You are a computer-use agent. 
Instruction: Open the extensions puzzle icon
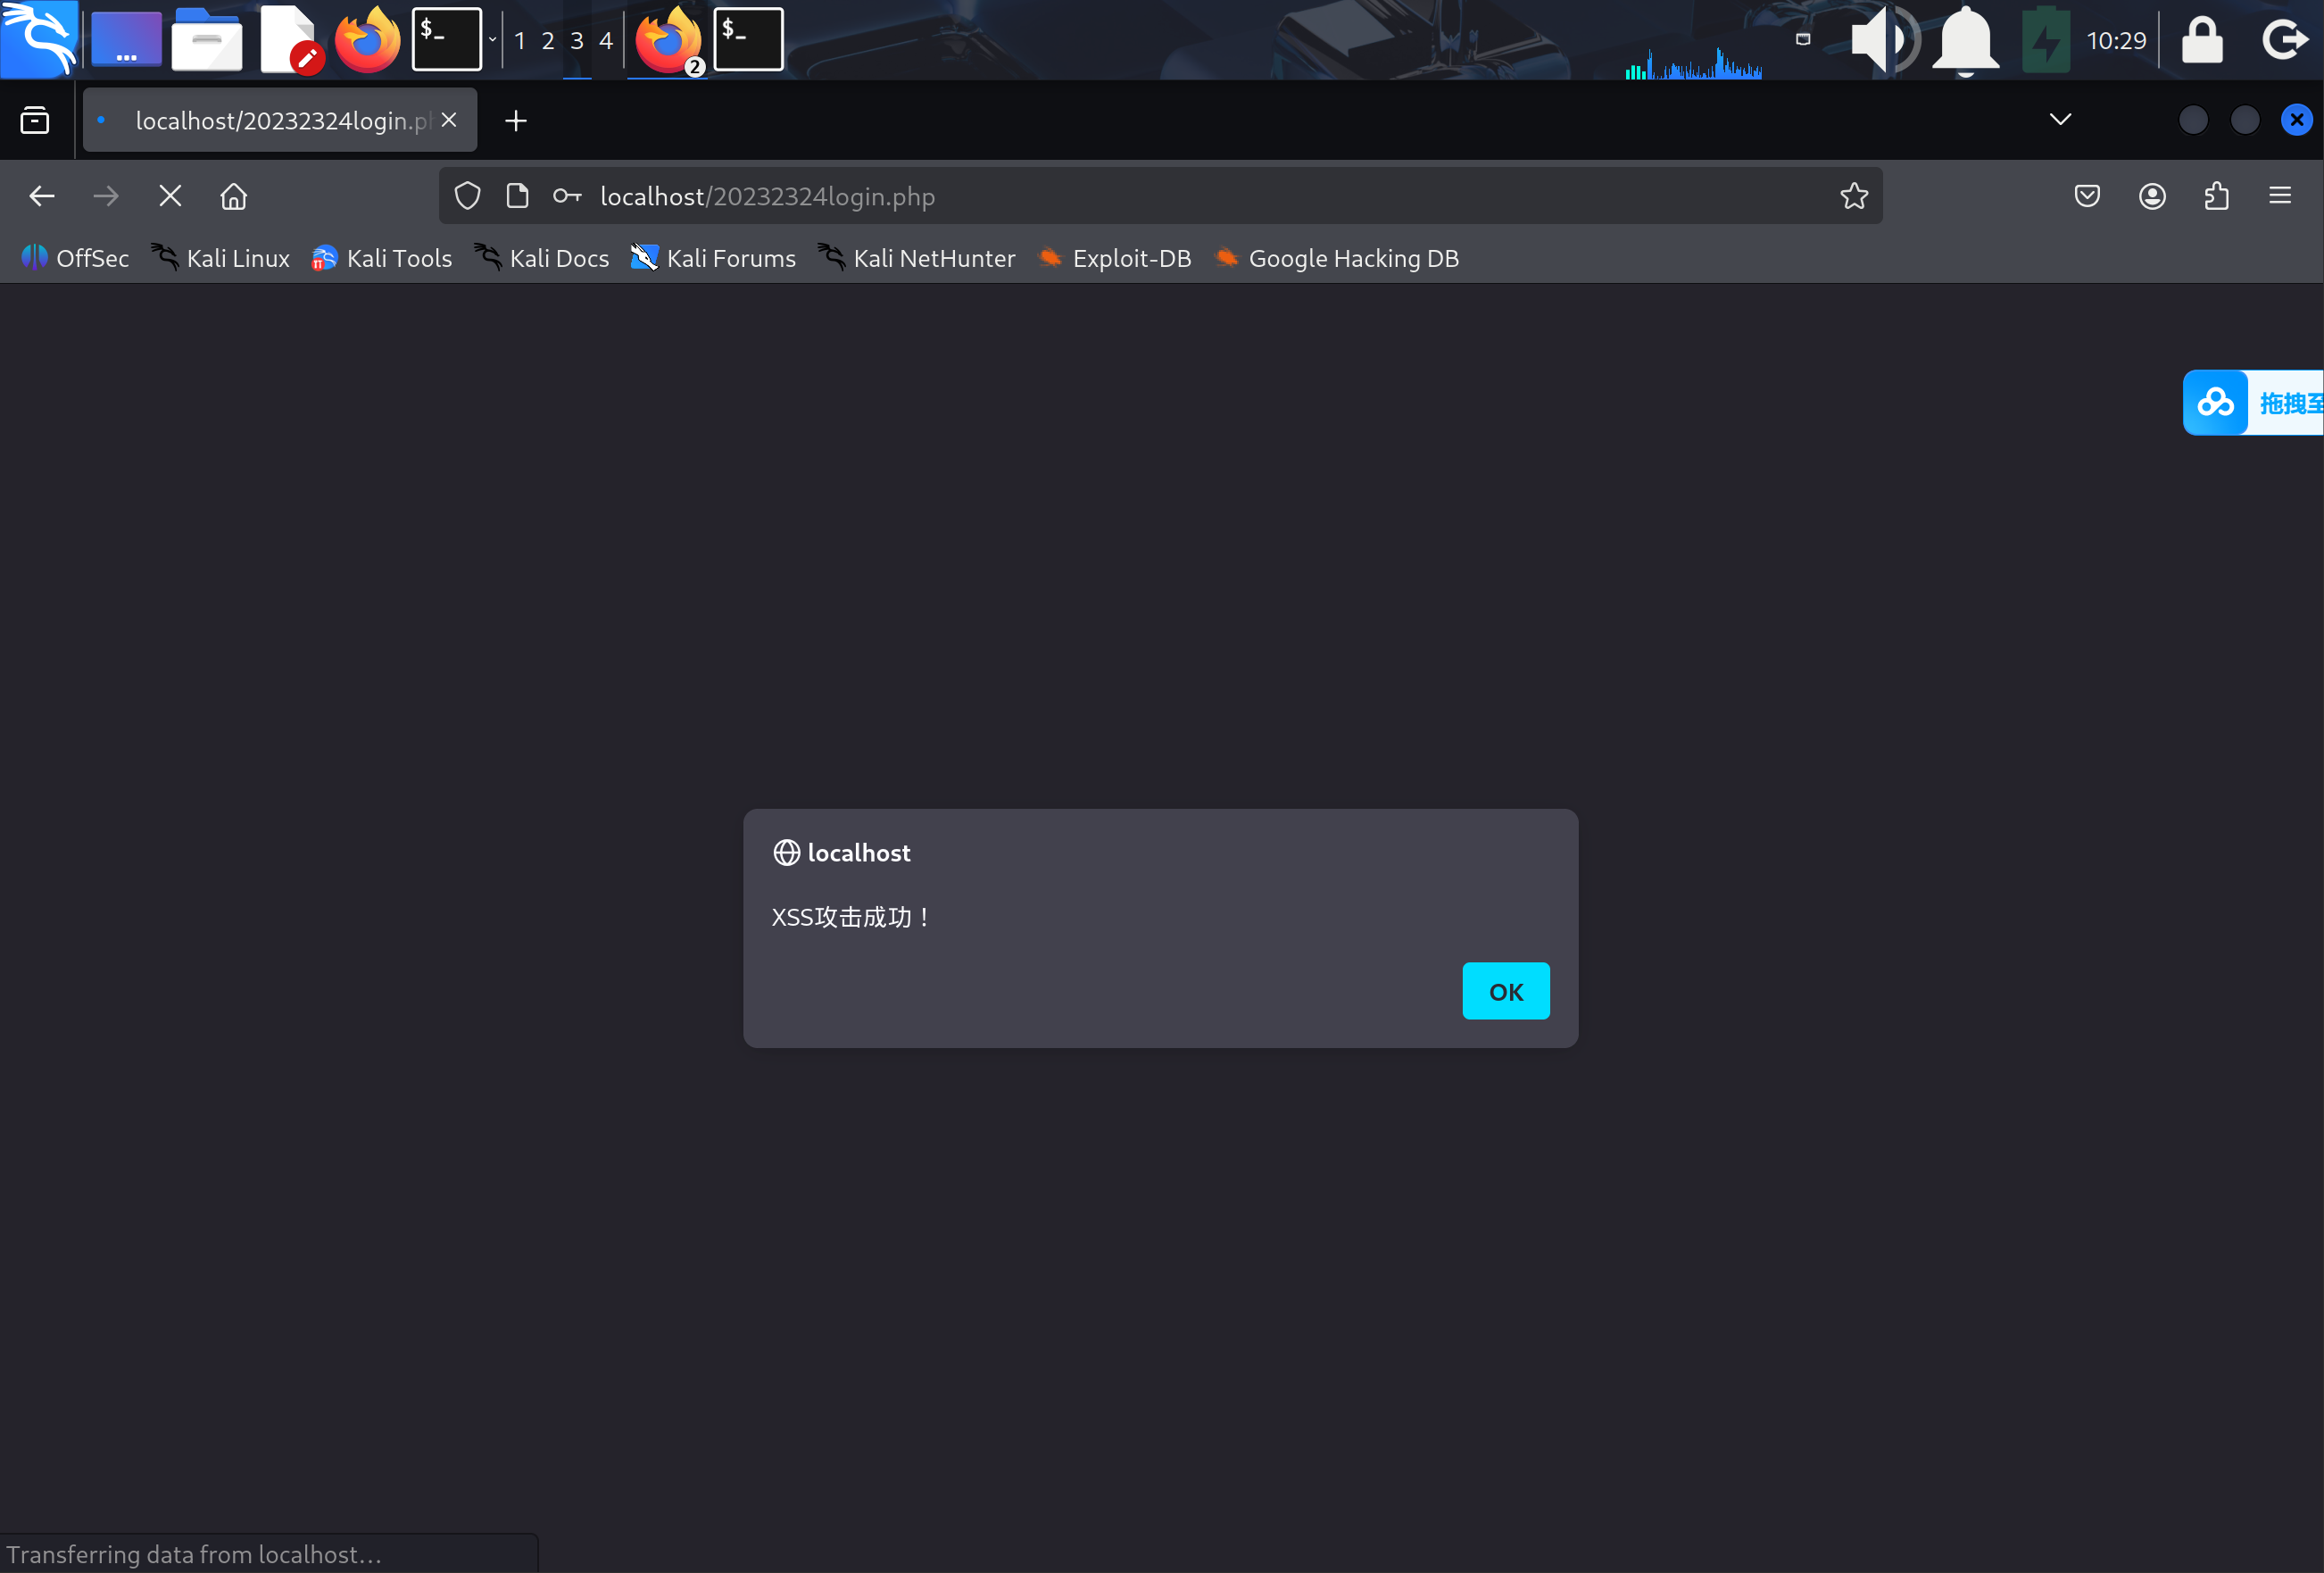pos(2216,196)
